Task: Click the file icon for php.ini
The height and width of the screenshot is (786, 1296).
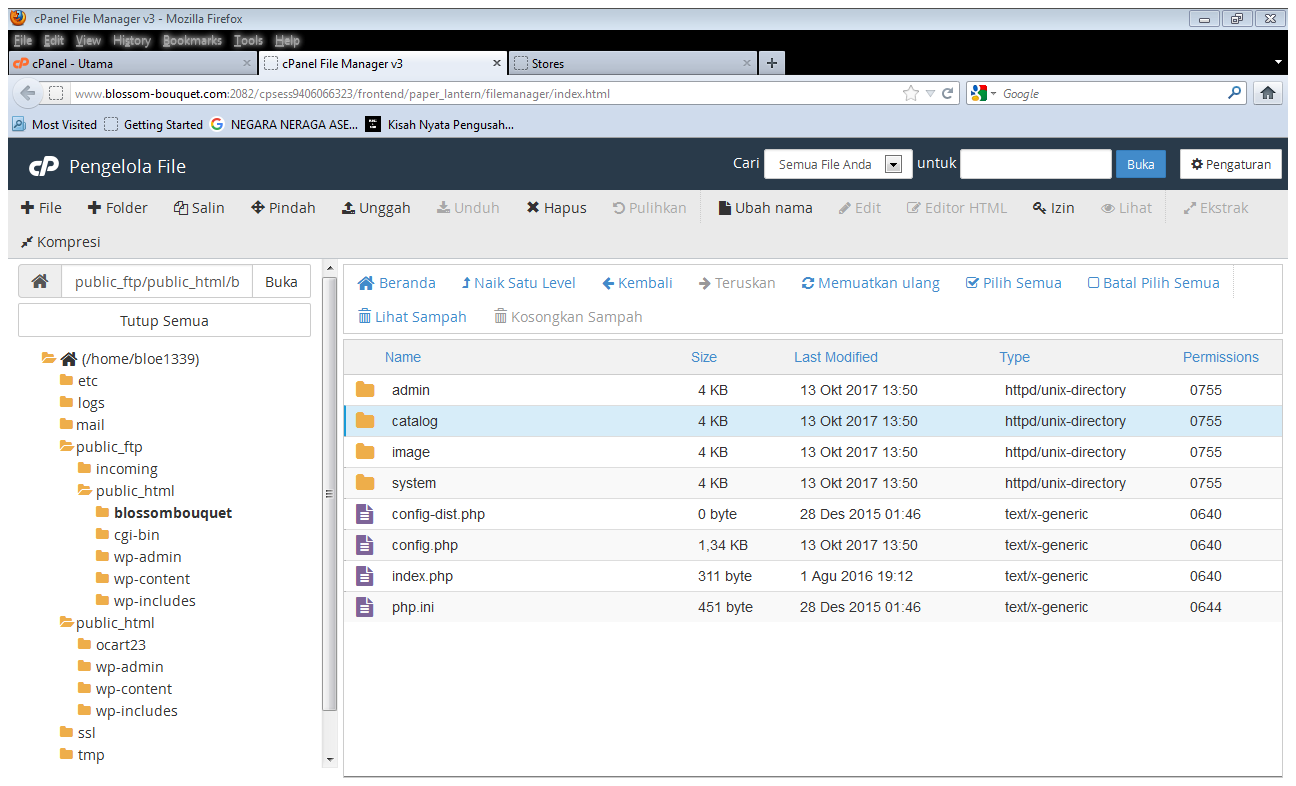Action: click(x=365, y=607)
